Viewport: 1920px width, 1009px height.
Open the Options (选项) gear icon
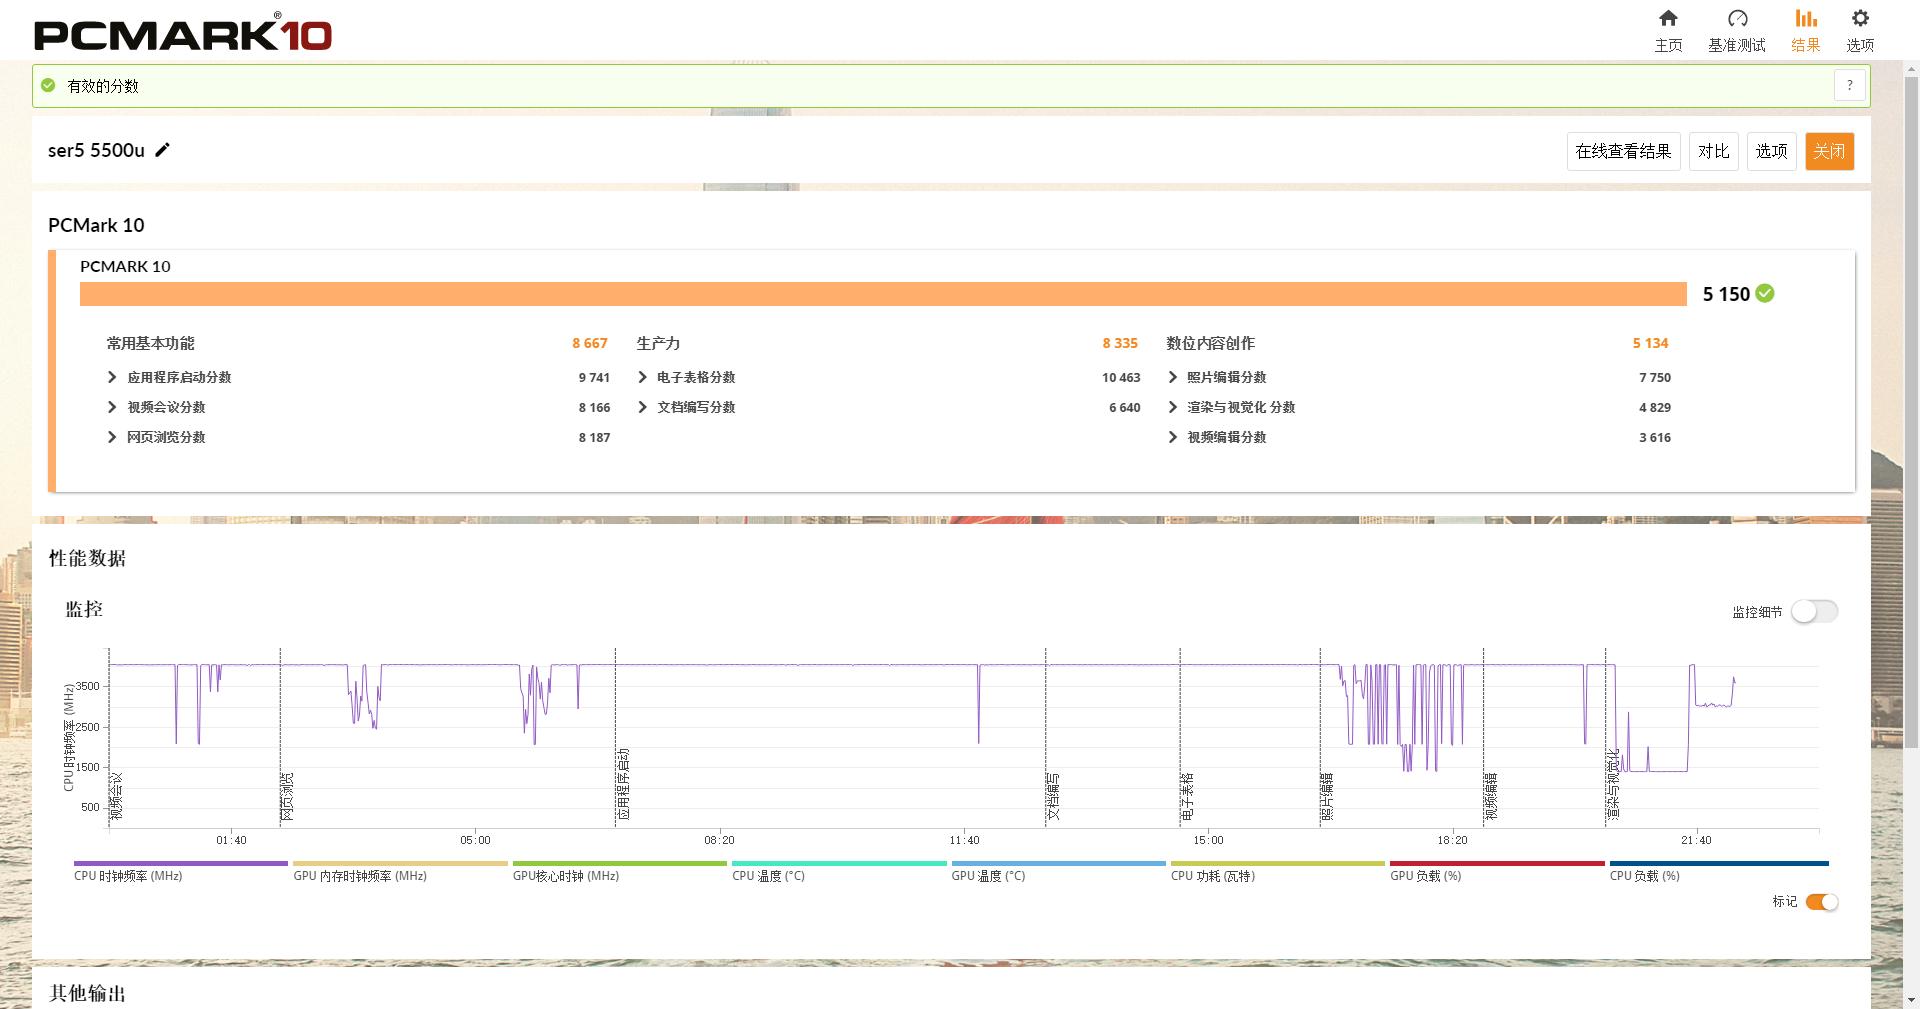(x=1859, y=19)
